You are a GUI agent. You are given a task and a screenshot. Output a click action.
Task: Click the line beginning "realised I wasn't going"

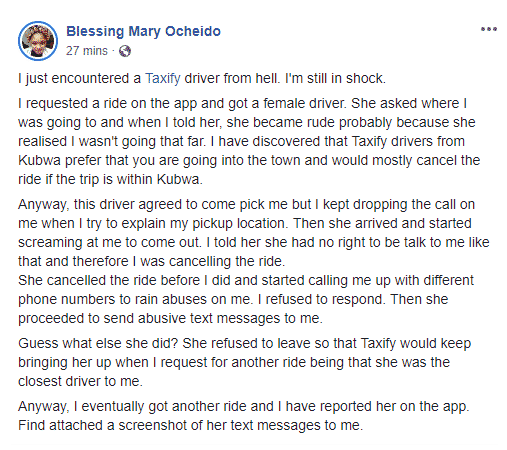(241, 141)
